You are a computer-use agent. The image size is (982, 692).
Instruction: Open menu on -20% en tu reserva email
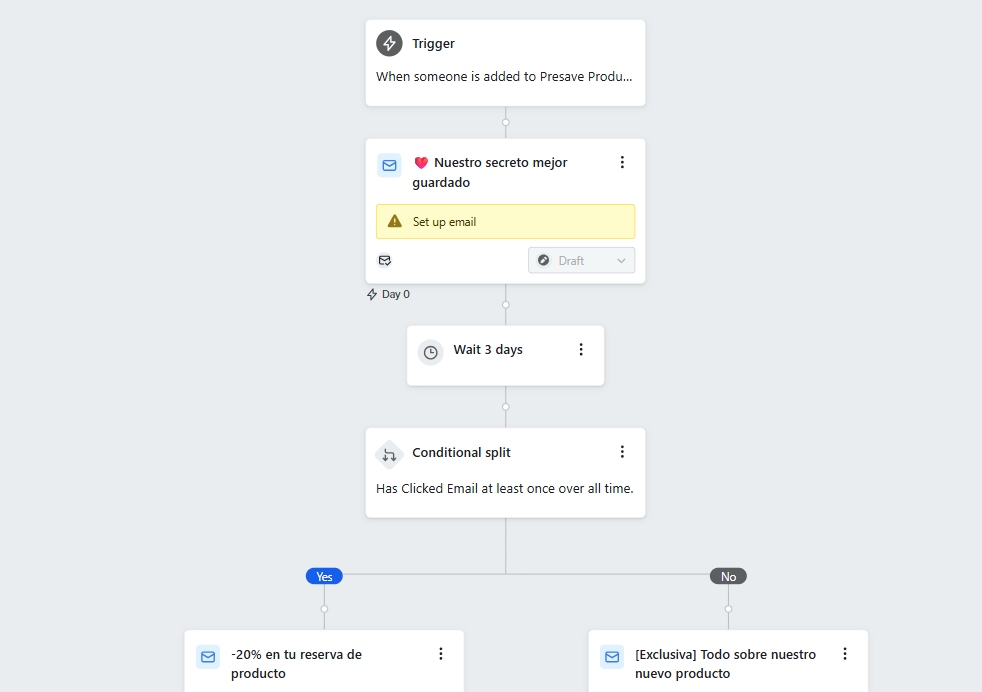tap(441, 653)
